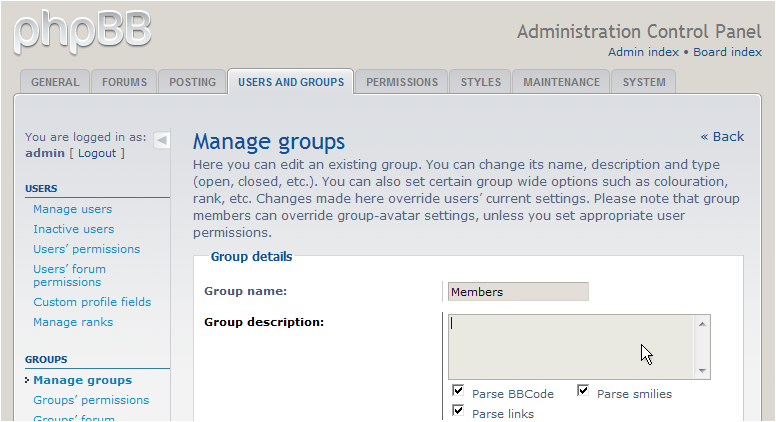Collapse the sidebar with arrow icon
This screenshot has width=776, height=422.
pyautogui.click(x=161, y=140)
